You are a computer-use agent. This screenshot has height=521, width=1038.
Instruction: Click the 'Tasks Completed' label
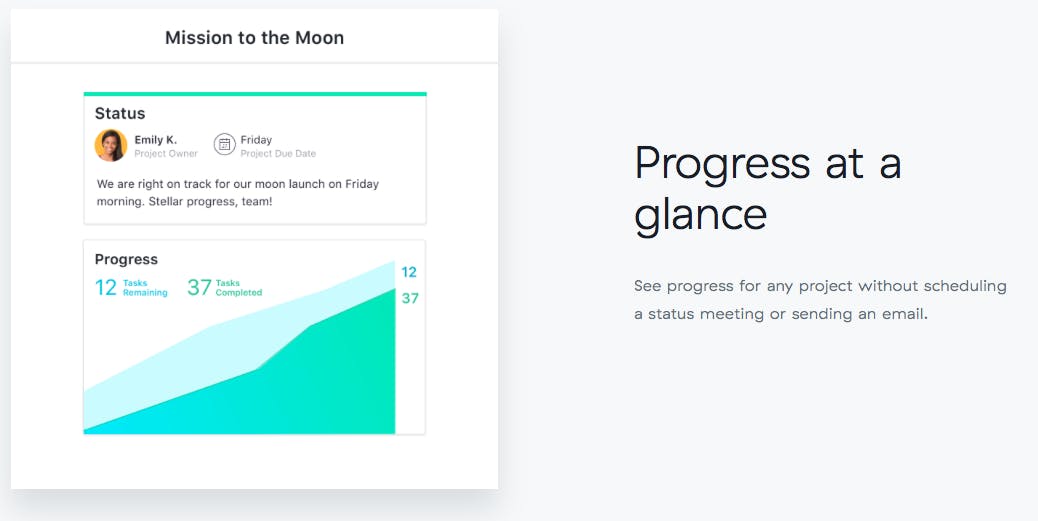(x=239, y=288)
